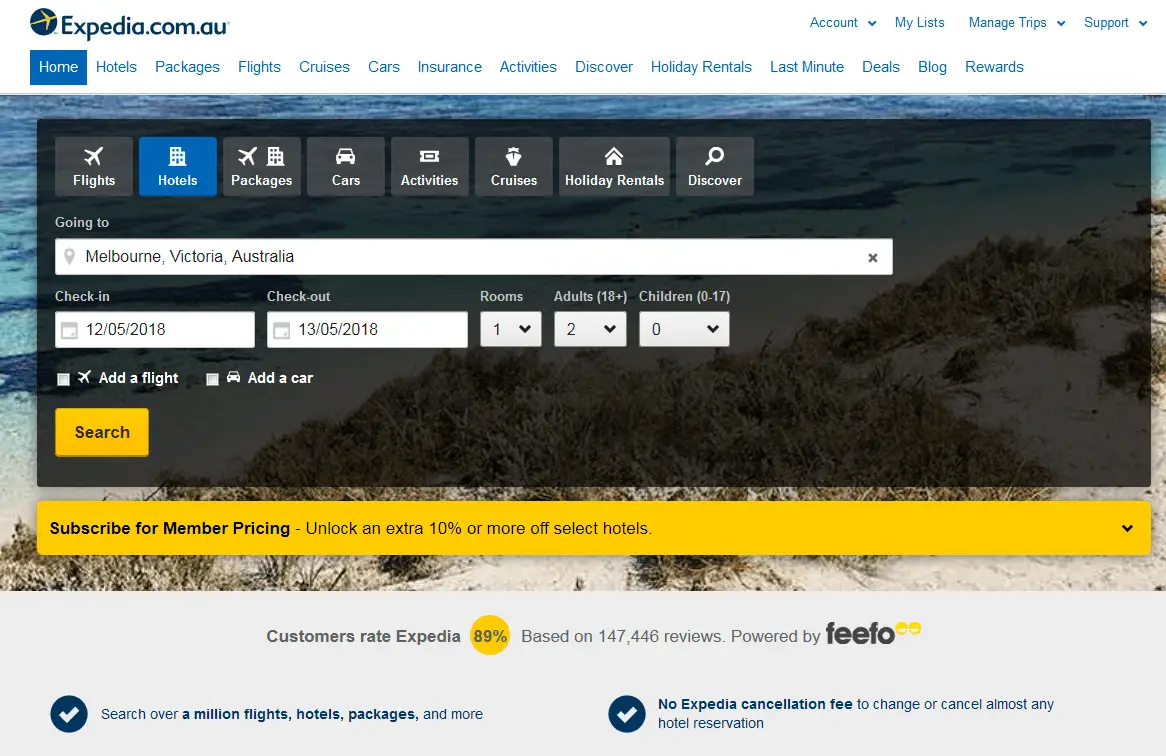Open the Holiday Rentals search tab
The width and height of the screenshot is (1166, 756).
(614, 167)
